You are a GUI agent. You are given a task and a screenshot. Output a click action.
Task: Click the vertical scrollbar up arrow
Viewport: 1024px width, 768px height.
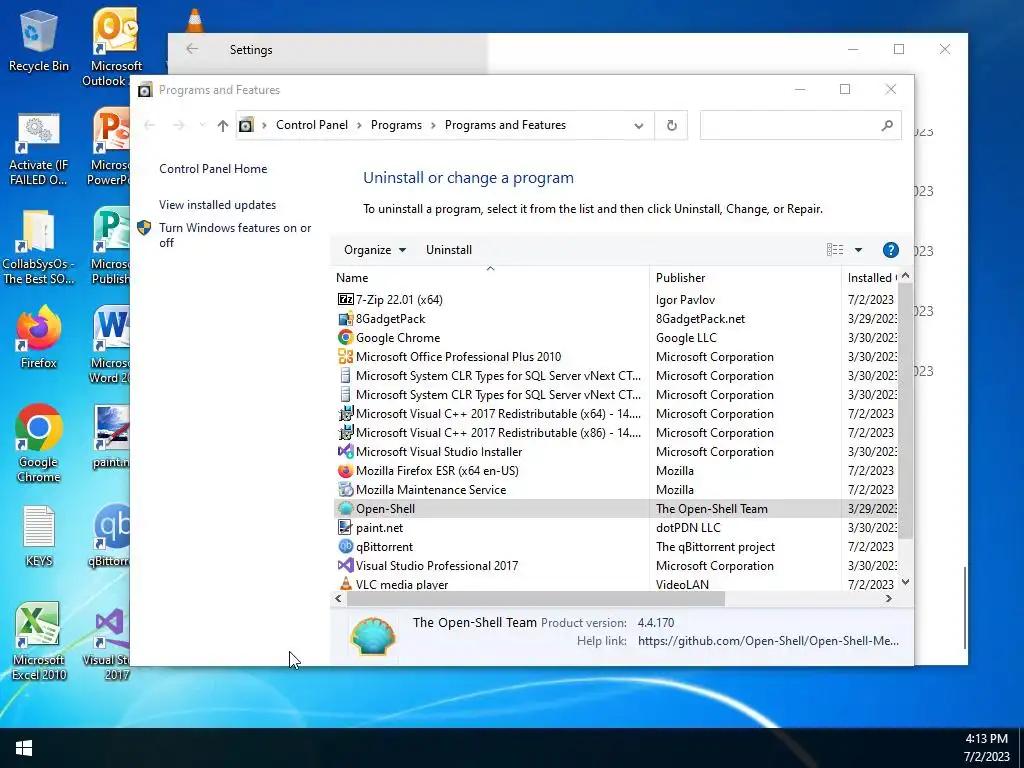(x=905, y=276)
